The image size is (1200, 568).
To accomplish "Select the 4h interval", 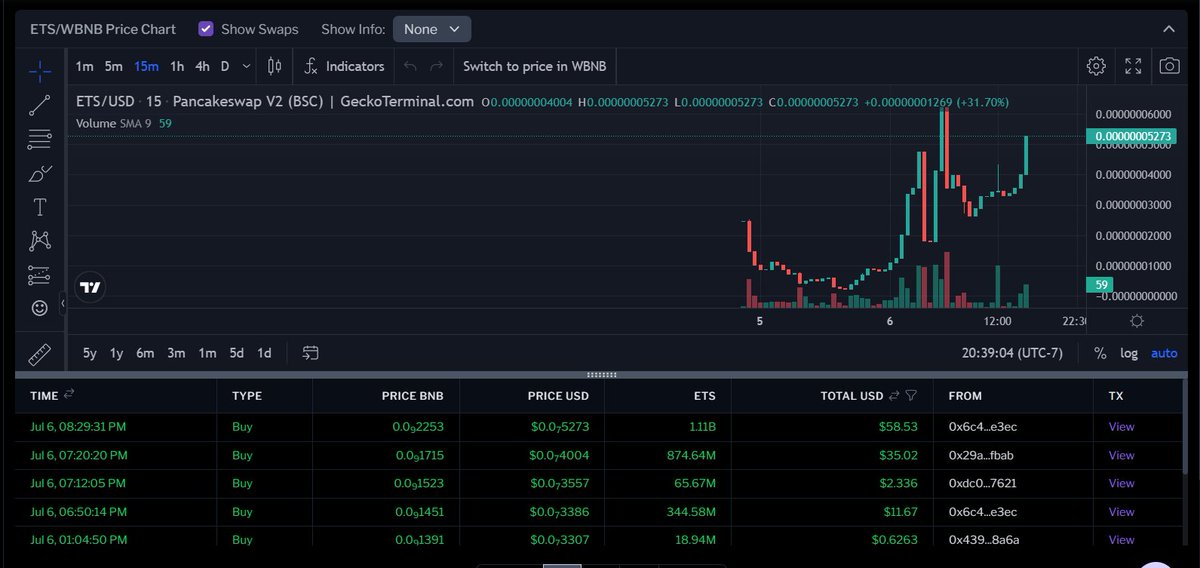I will click(x=202, y=66).
